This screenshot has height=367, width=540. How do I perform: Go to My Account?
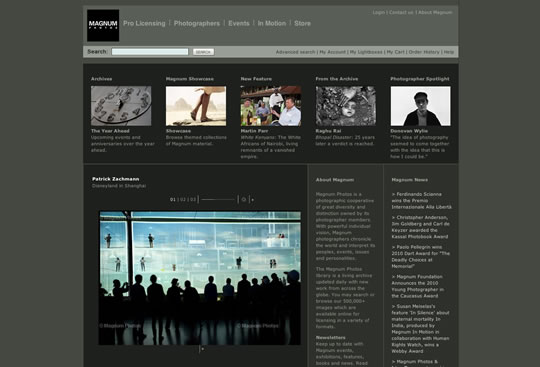click(x=332, y=52)
